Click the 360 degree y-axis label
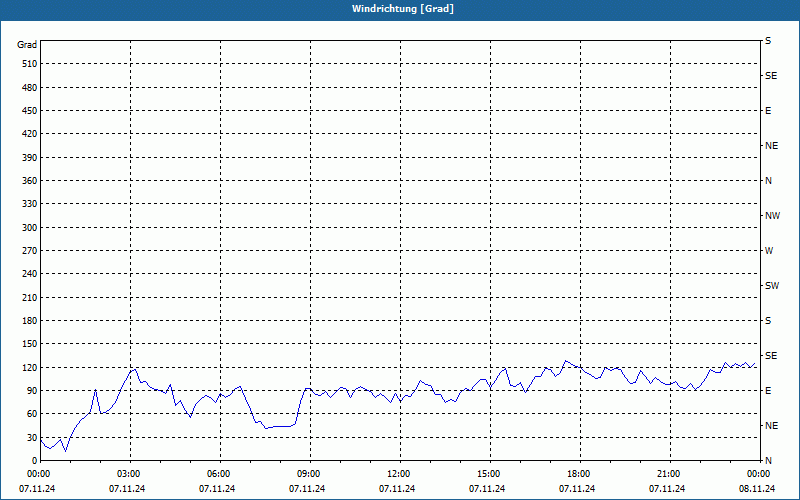This screenshot has width=800, height=500. [27, 181]
